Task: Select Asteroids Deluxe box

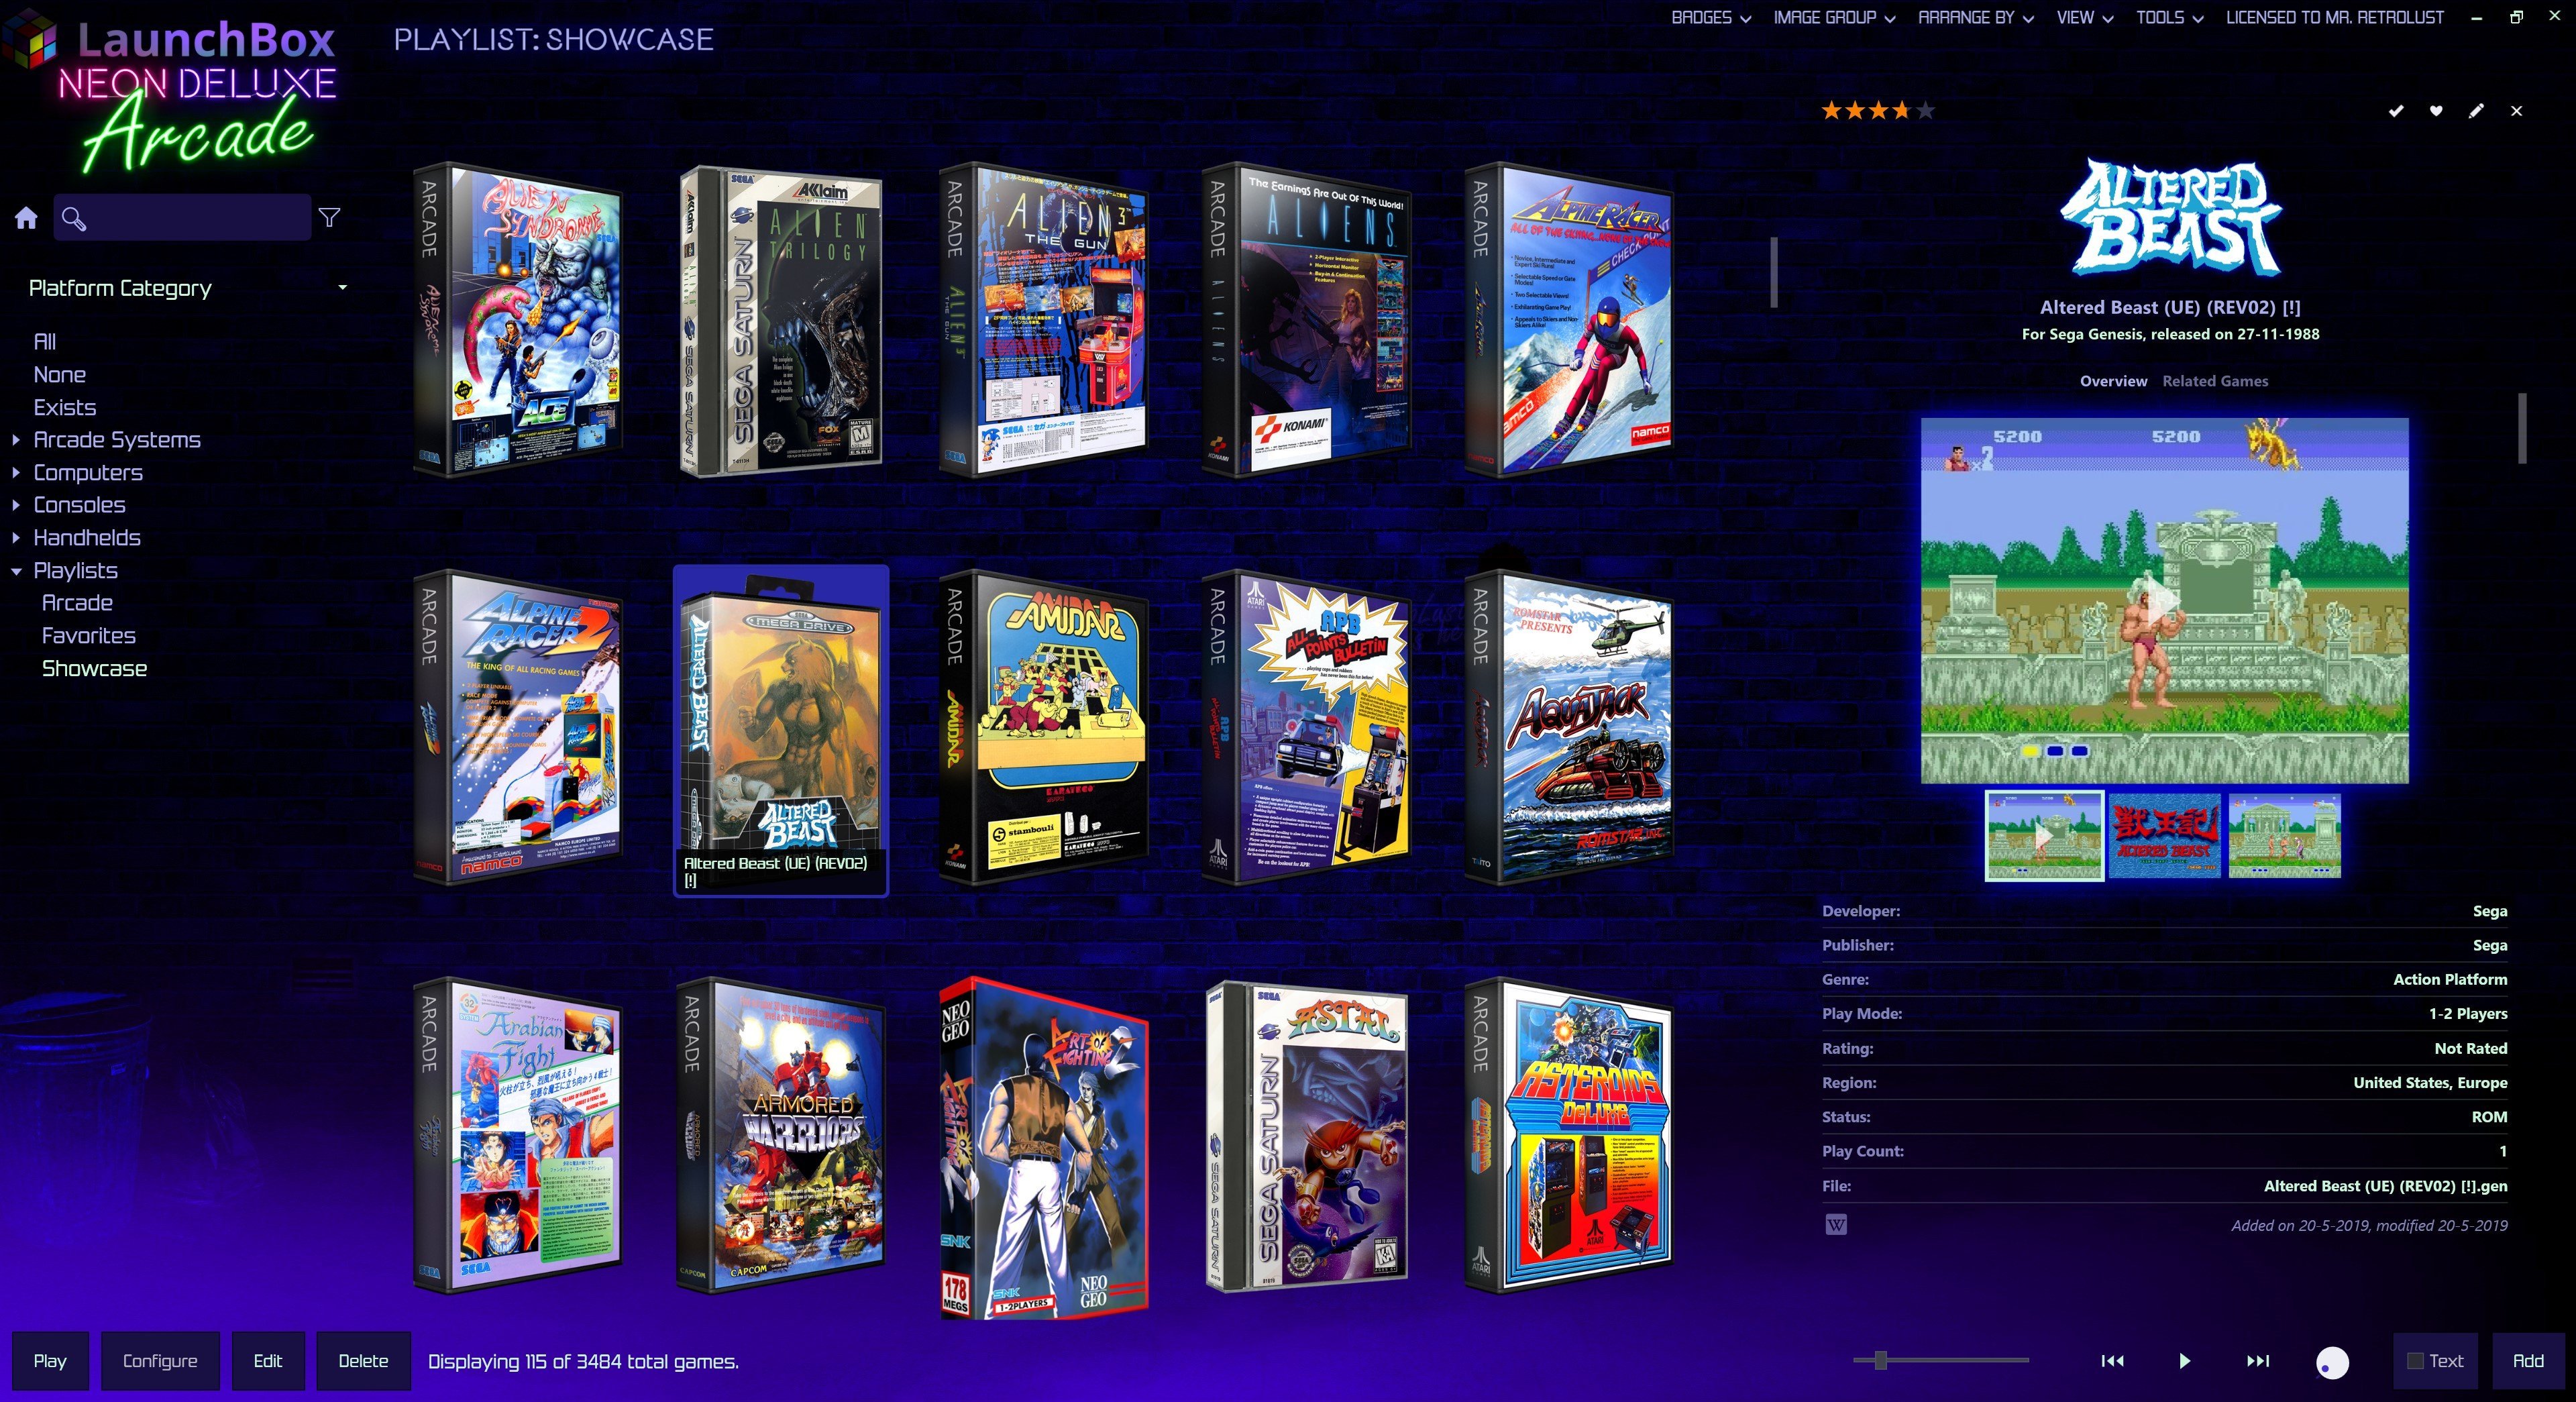Action: pyautogui.click(x=1569, y=1135)
